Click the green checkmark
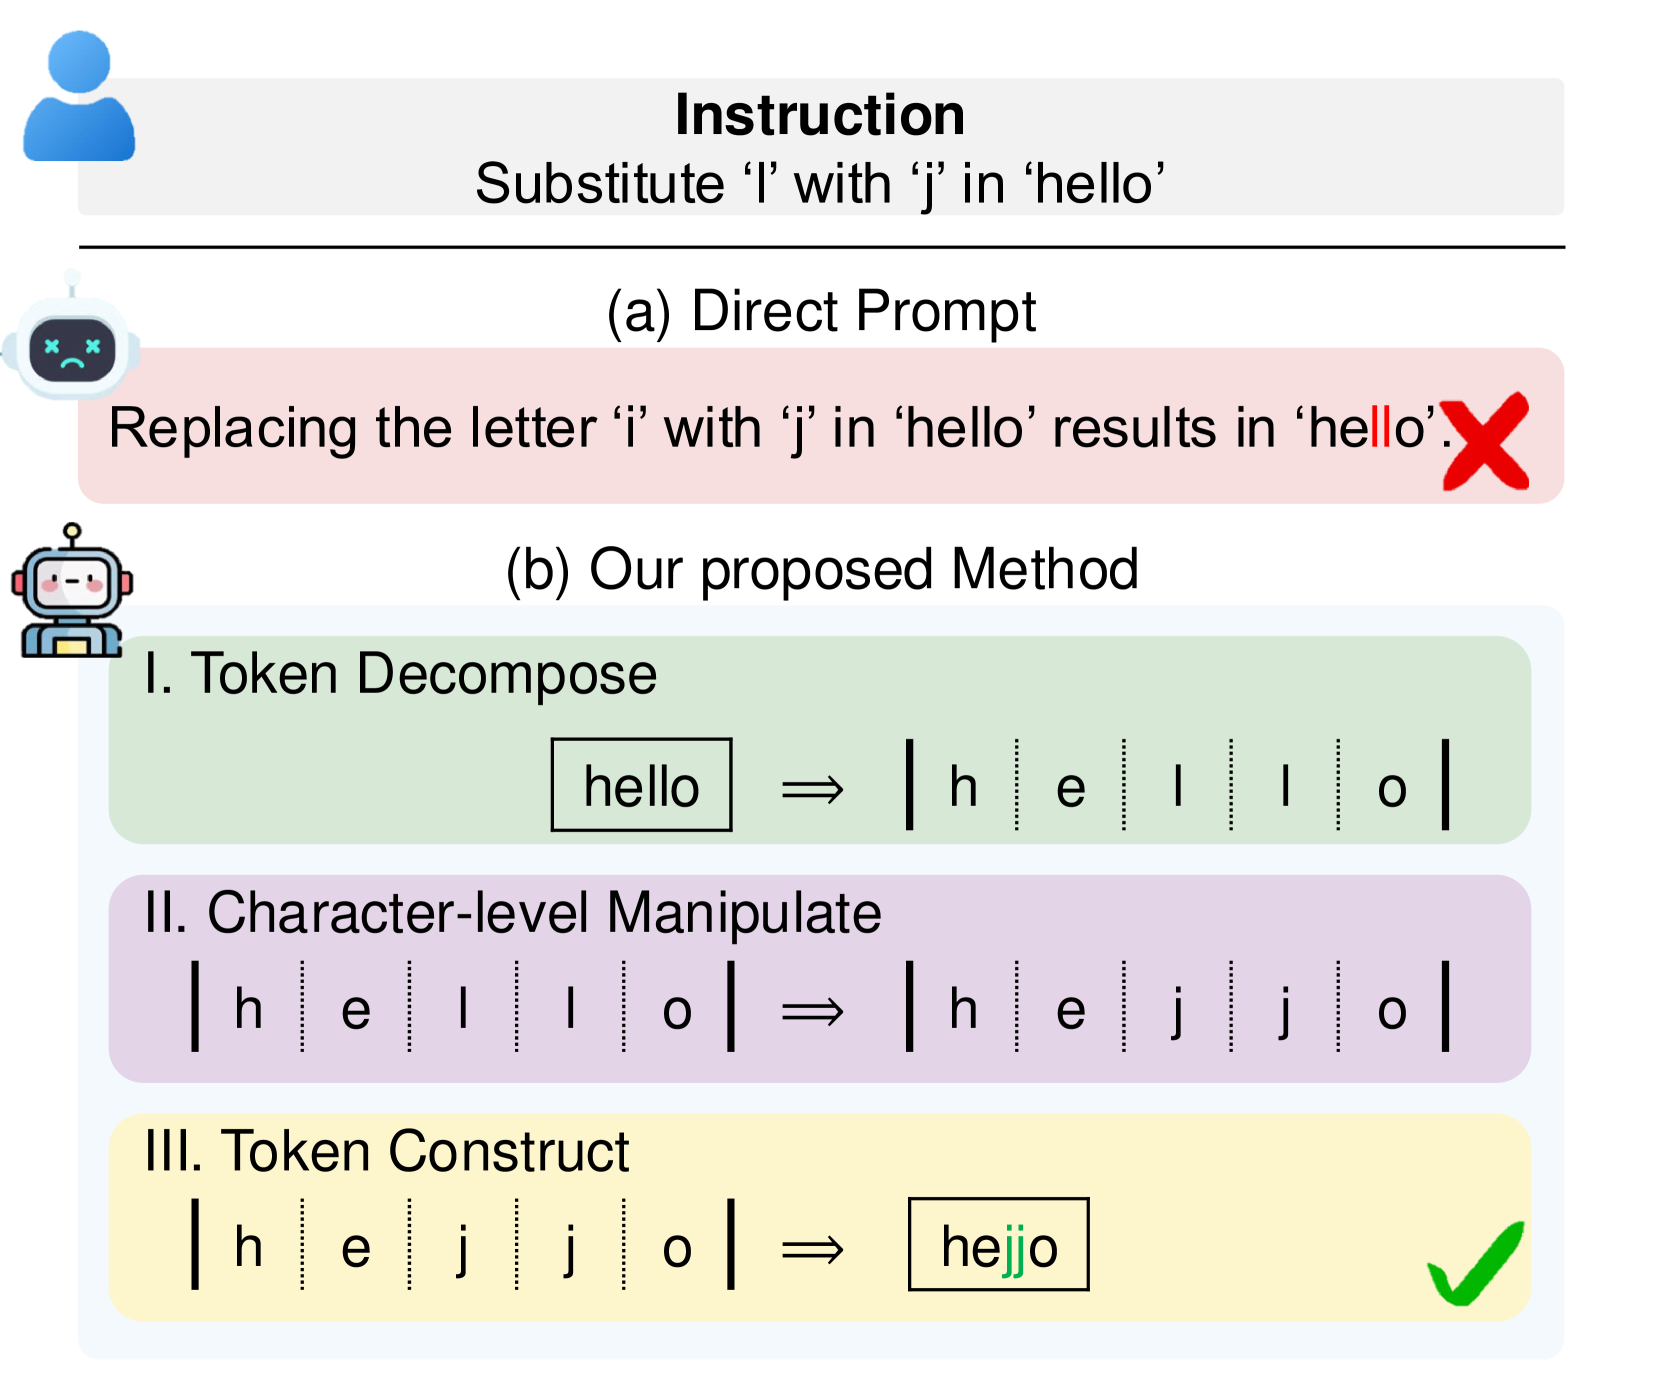Viewport: 1659px width, 1378px height. (x=1476, y=1262)
